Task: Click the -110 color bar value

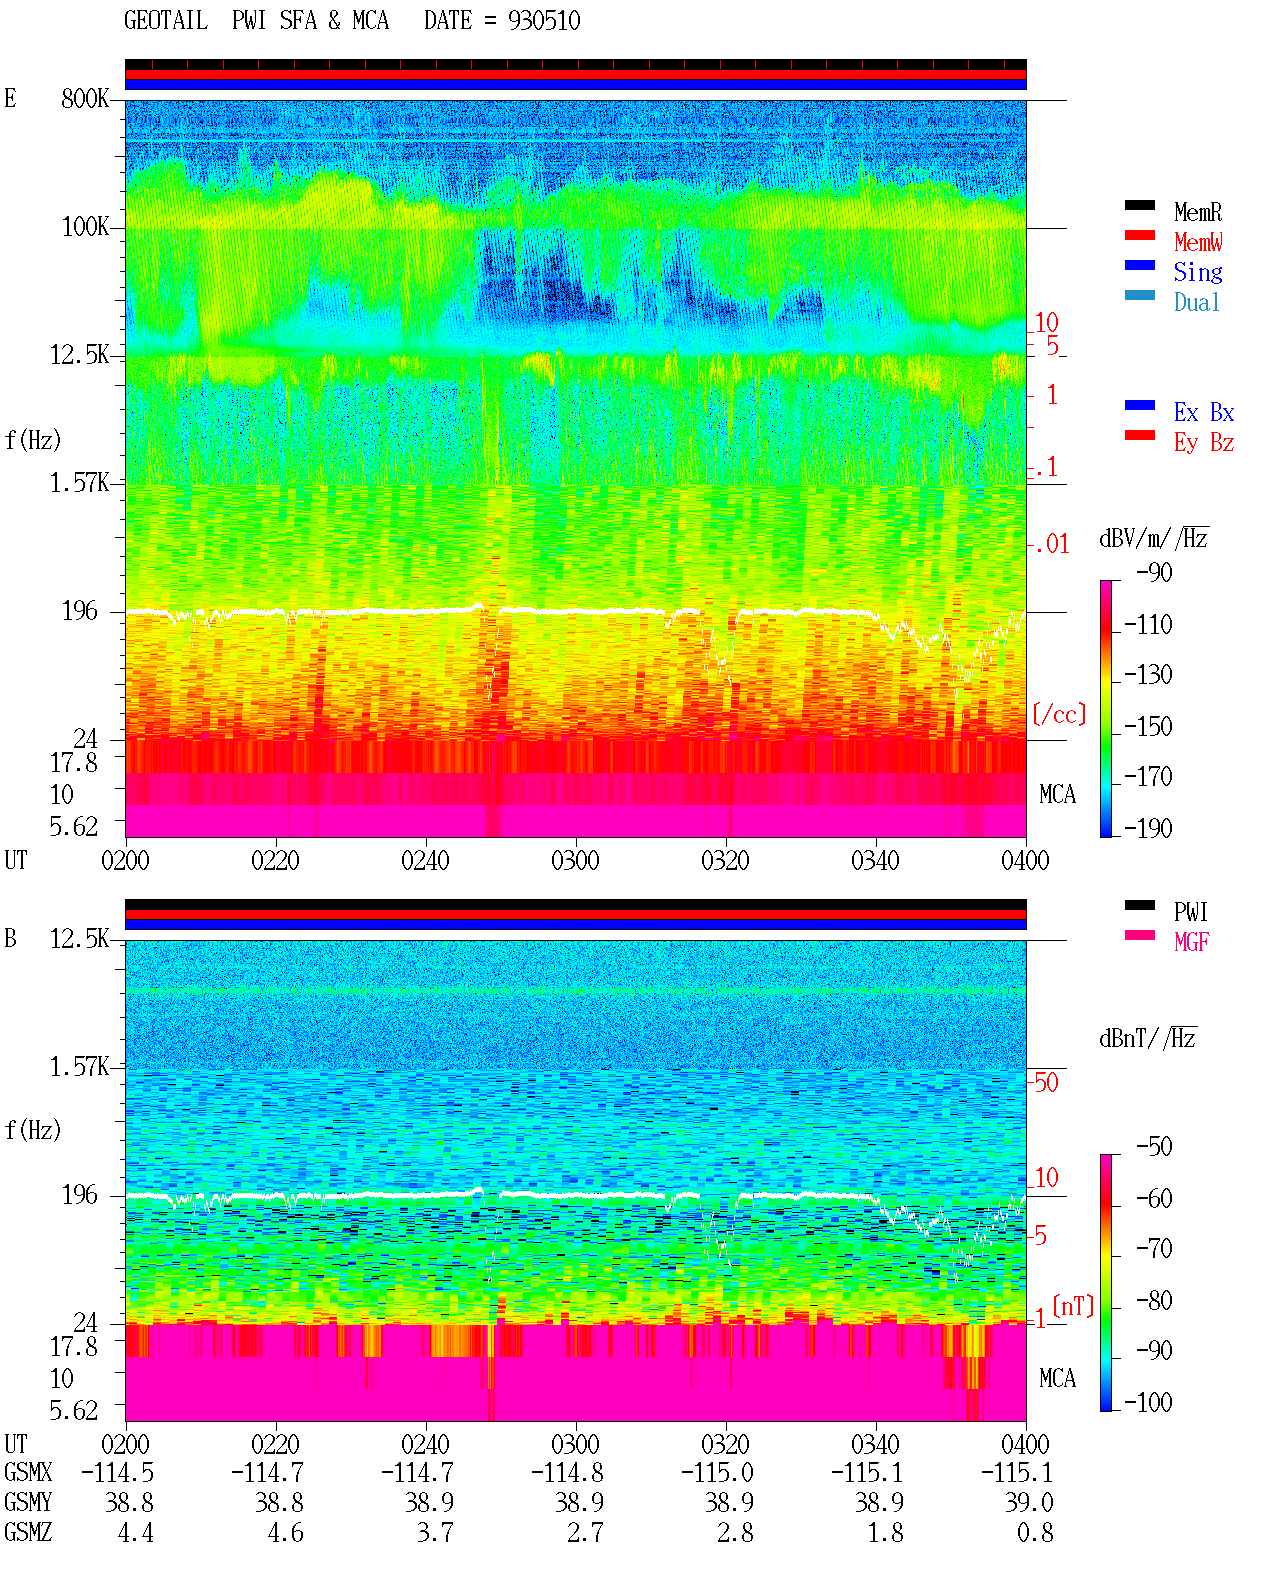Action: [1148, 625]
